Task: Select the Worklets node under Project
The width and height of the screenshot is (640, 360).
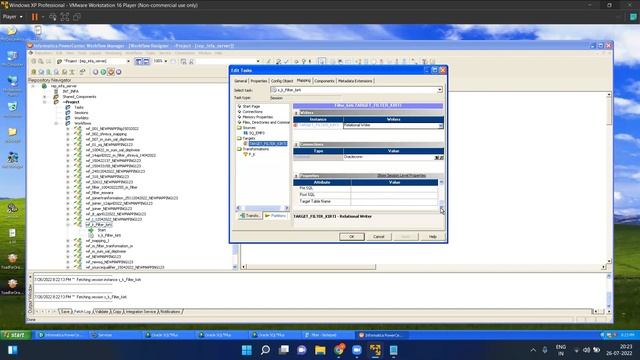Action: click(x=81, y=118)
